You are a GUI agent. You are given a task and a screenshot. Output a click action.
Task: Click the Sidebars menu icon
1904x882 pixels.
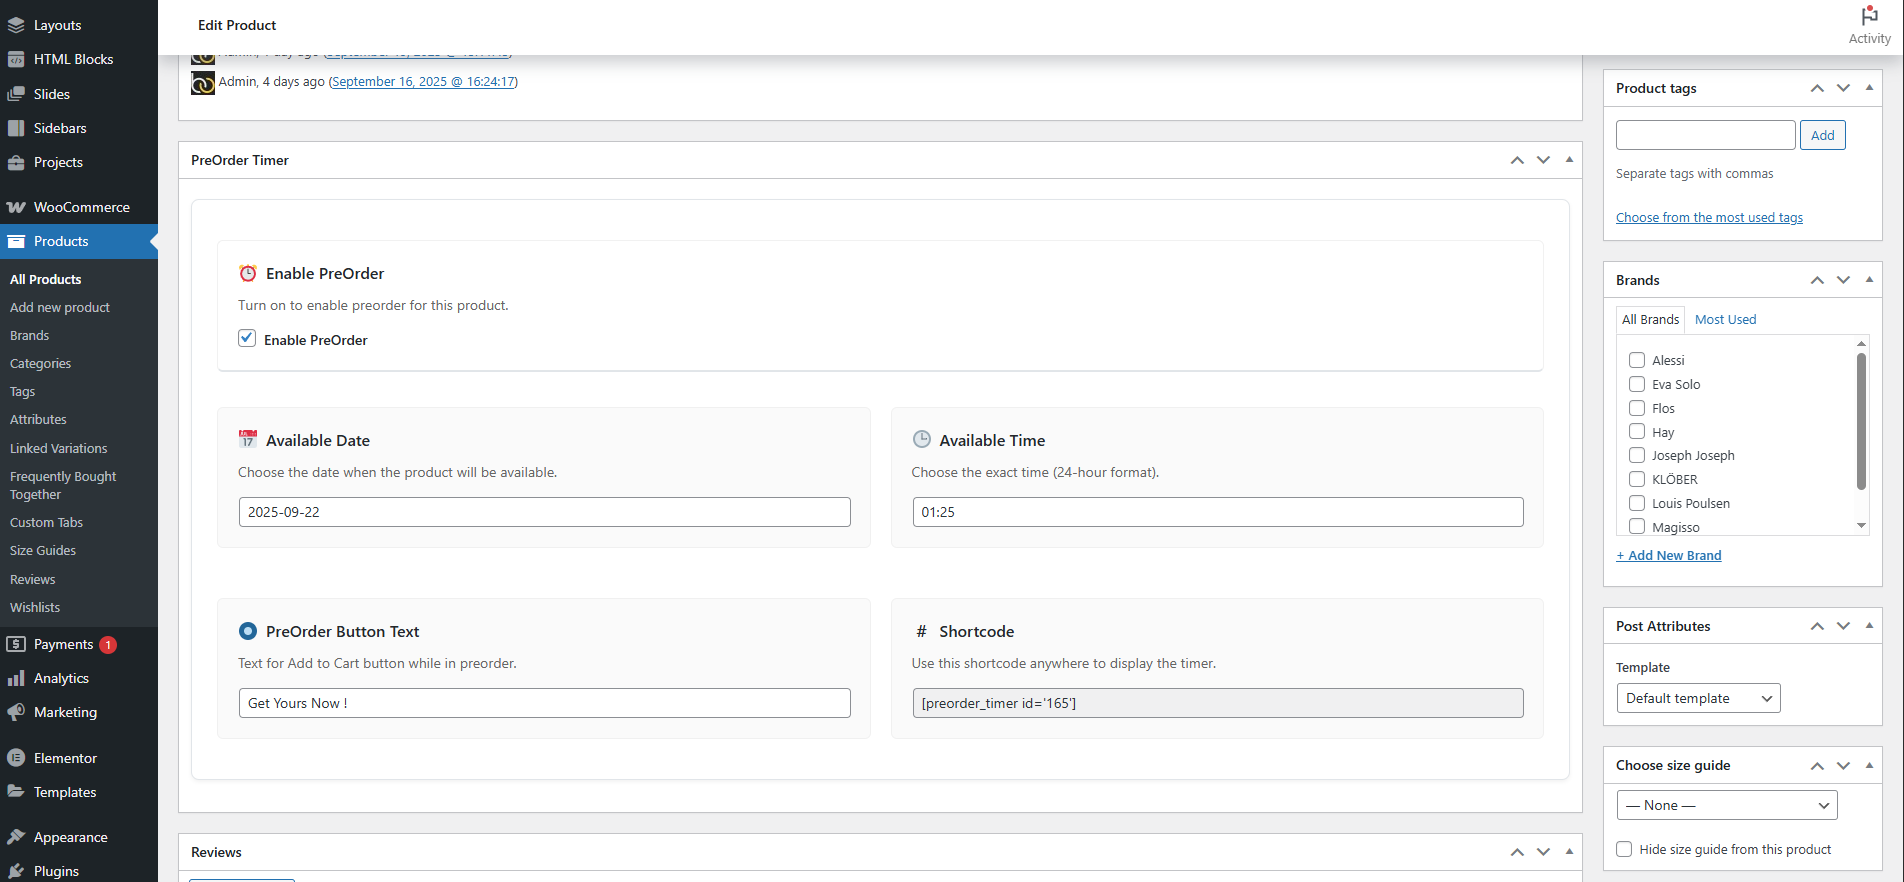[16, 128]
